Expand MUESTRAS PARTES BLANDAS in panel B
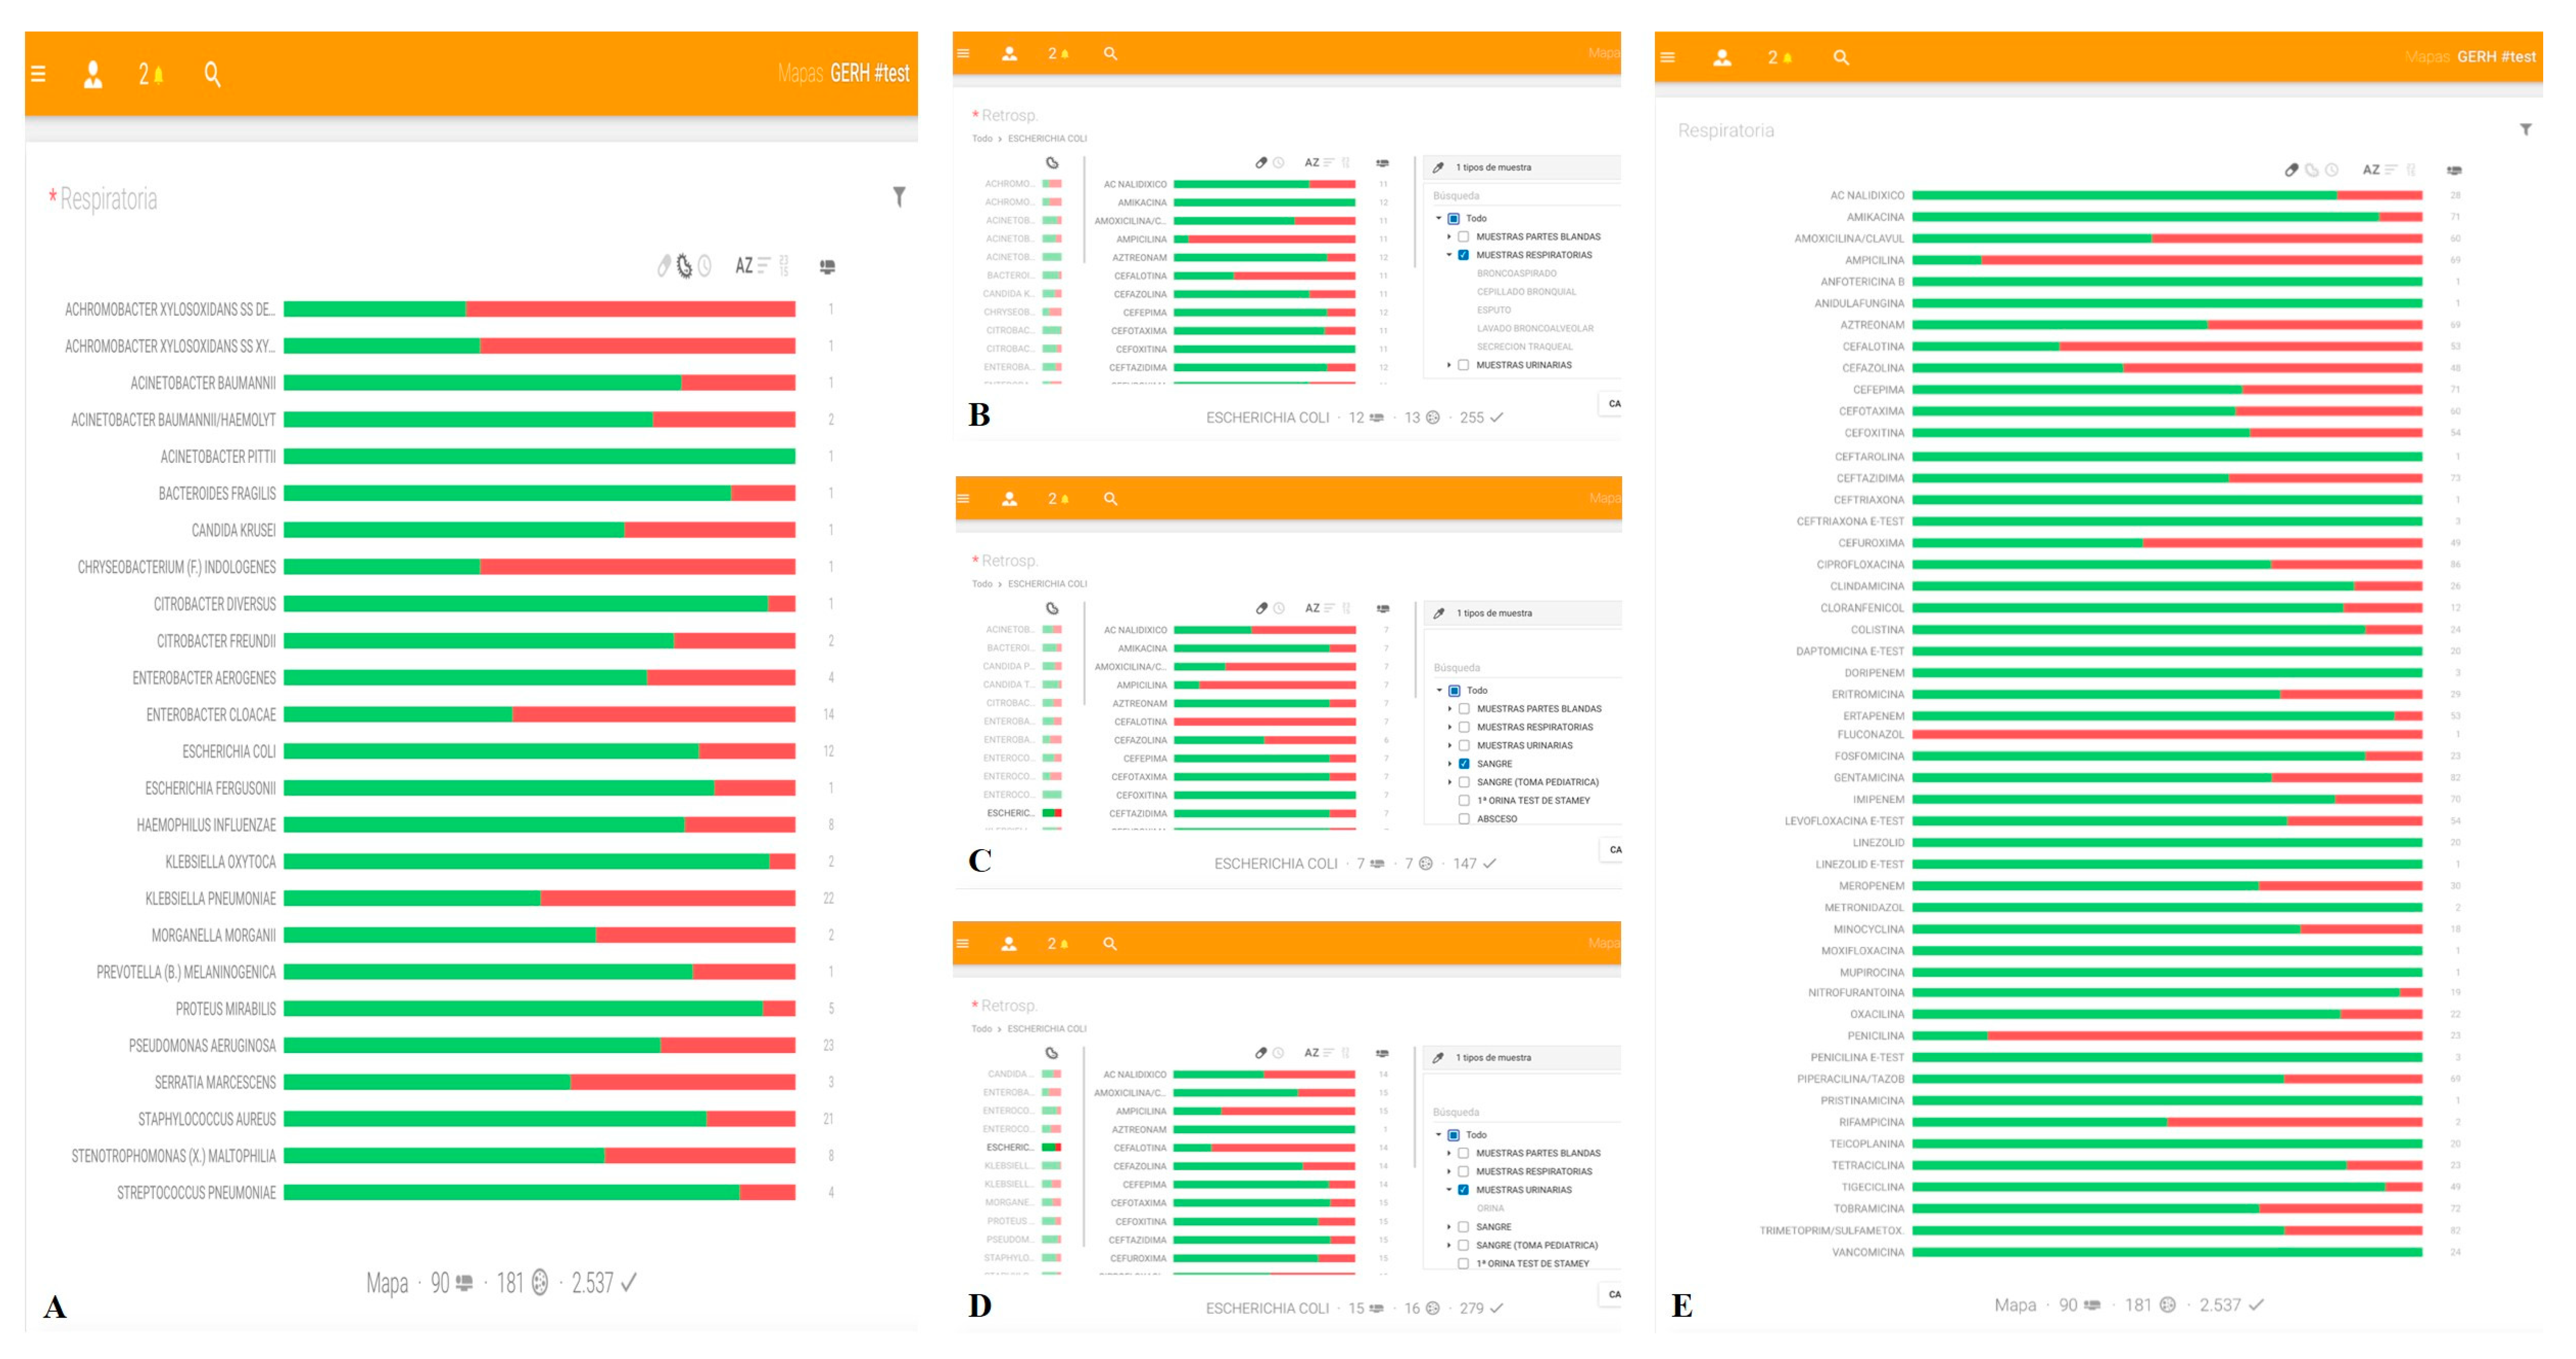This screenshot has width=2576, height=1359. click(x=1449, y=237)
